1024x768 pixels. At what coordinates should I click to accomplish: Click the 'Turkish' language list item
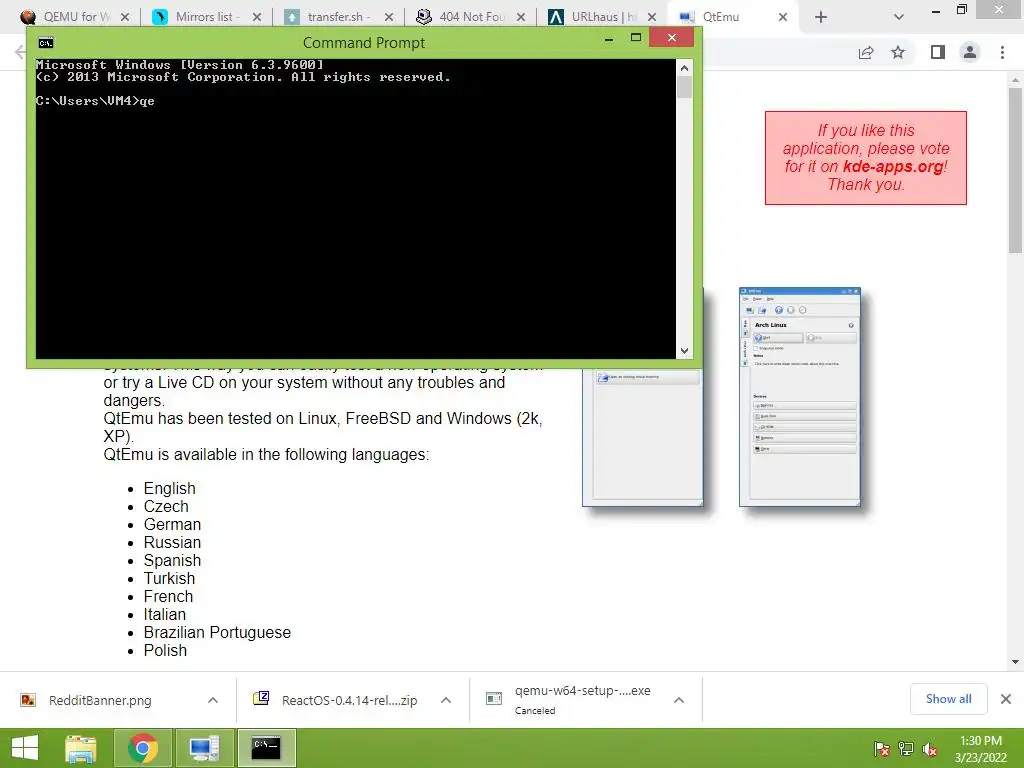click(x=169, y=579)
